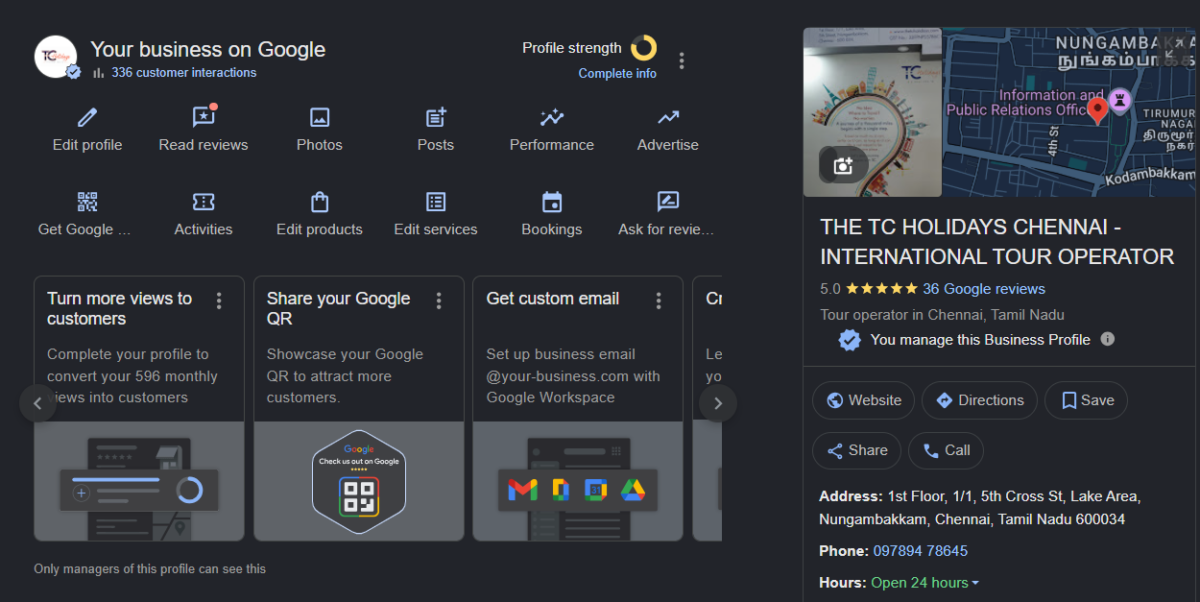Screen dimensions: 1200x602
Task: Click the TC business logo avatar
Action: 56,57
